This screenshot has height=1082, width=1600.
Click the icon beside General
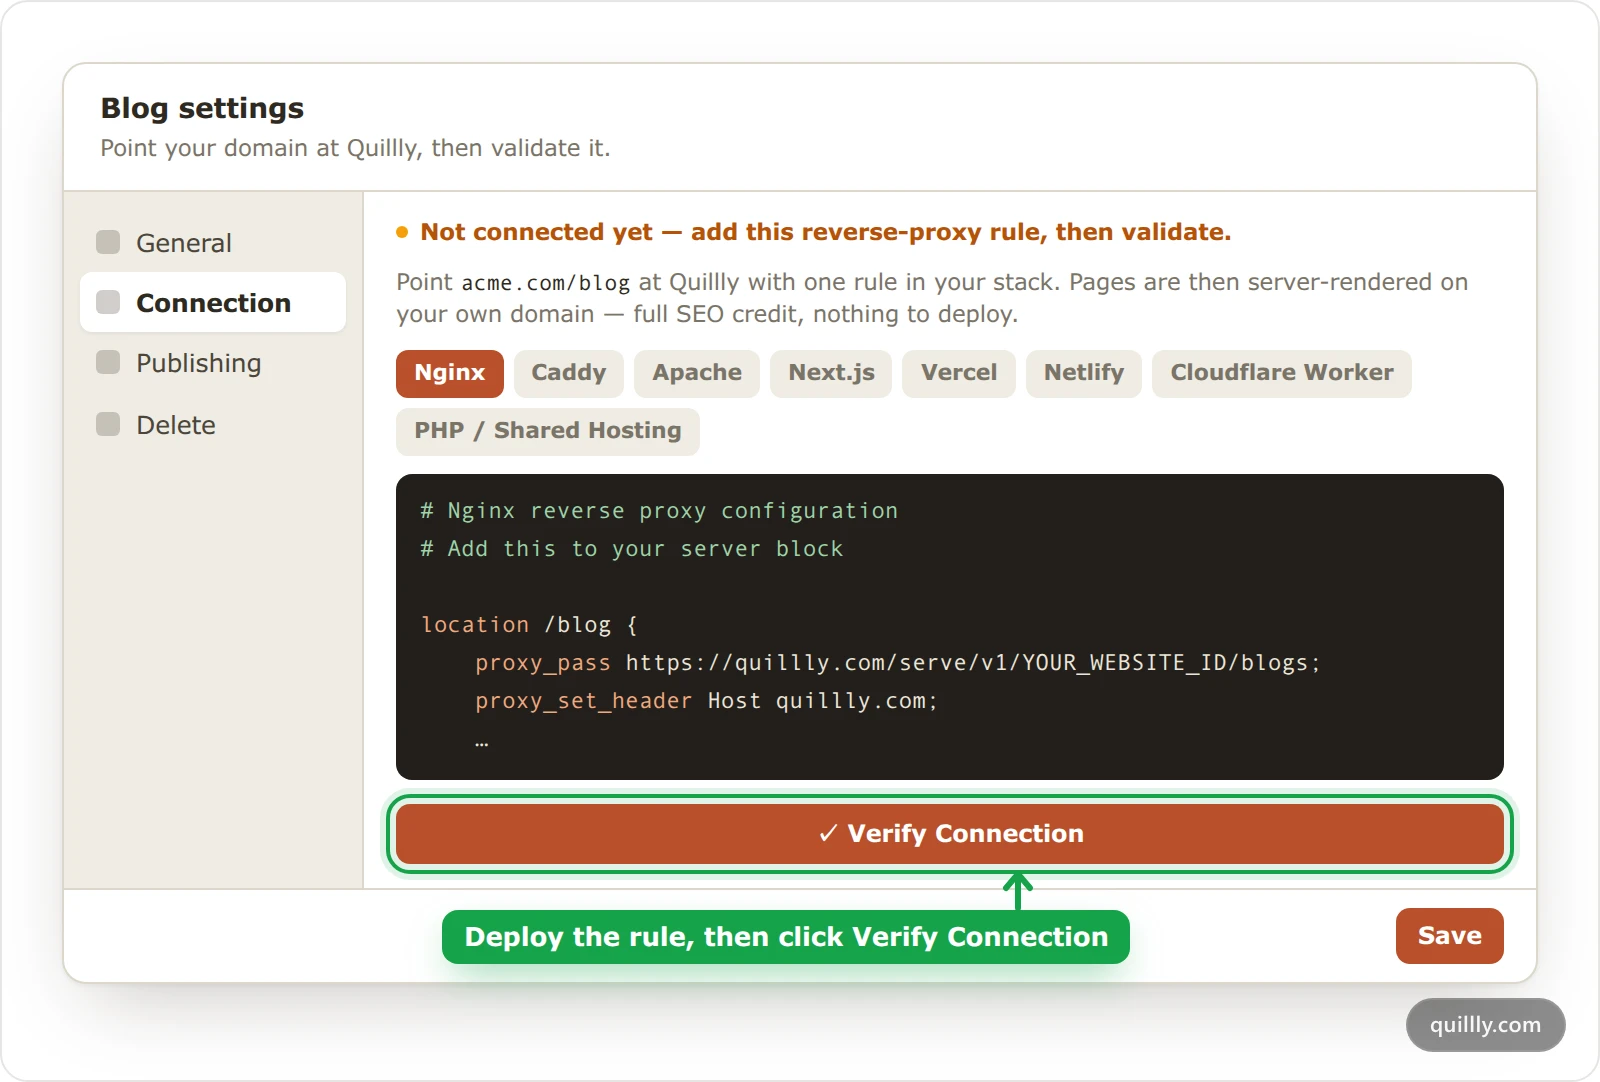108,242
